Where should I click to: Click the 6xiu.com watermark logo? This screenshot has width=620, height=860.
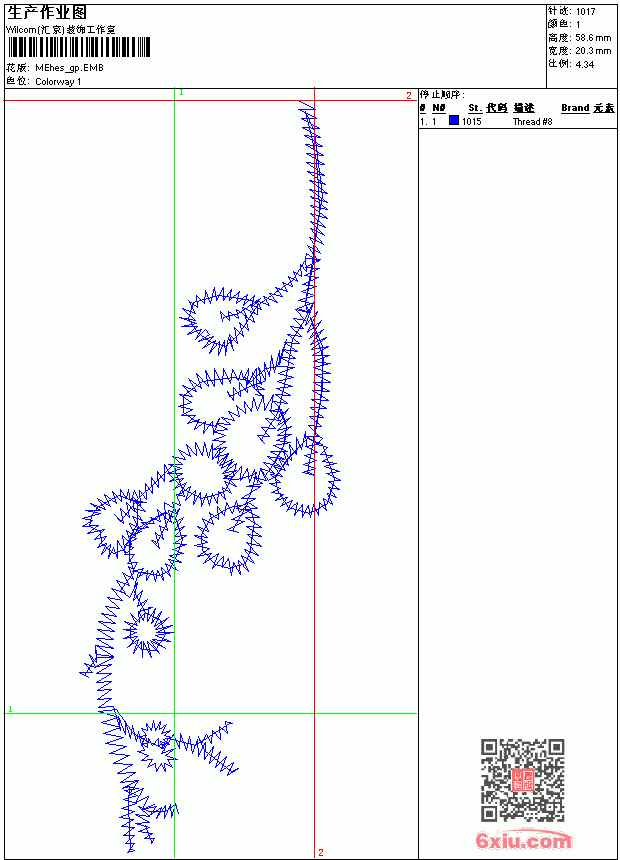pyautogui.click(x=523, y=840)
